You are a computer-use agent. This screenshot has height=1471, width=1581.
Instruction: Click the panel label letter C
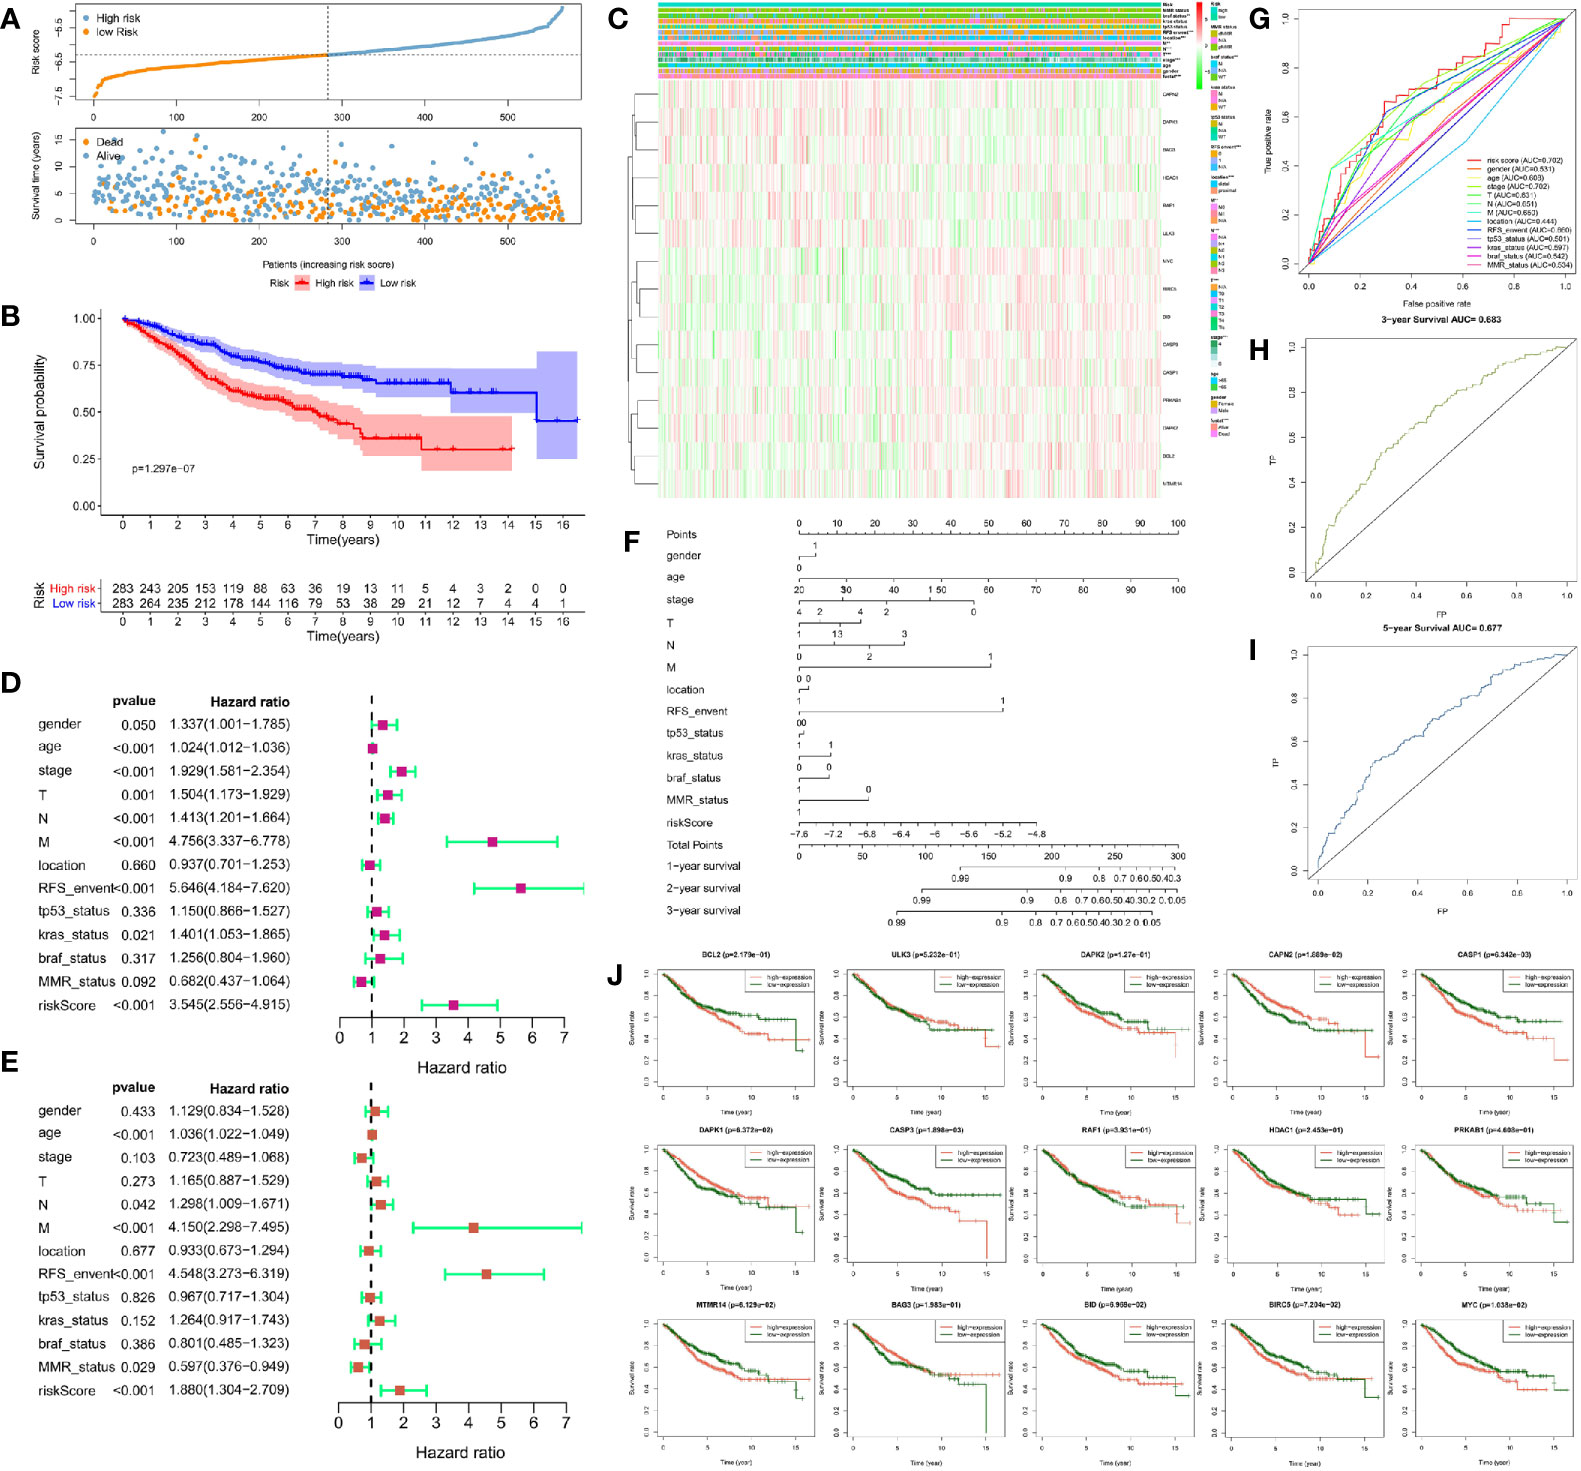tap(618, 18)
